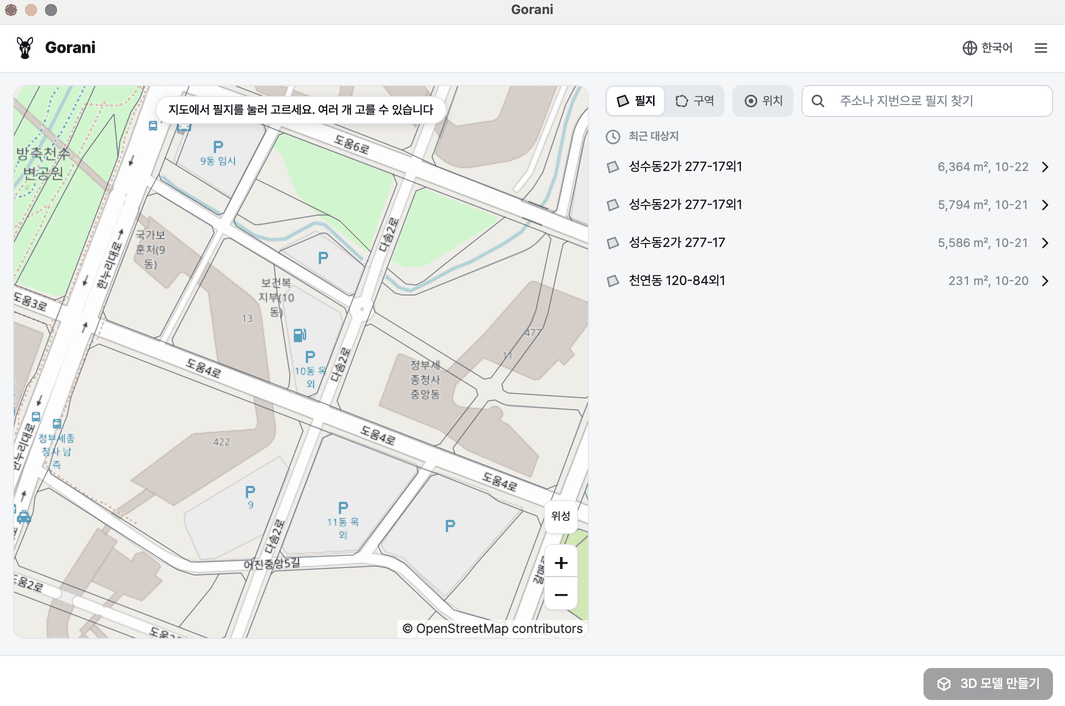This screenshot has width=1065, height=706.
Task: Click the Gorani deer logo icon
Action: 25,48
